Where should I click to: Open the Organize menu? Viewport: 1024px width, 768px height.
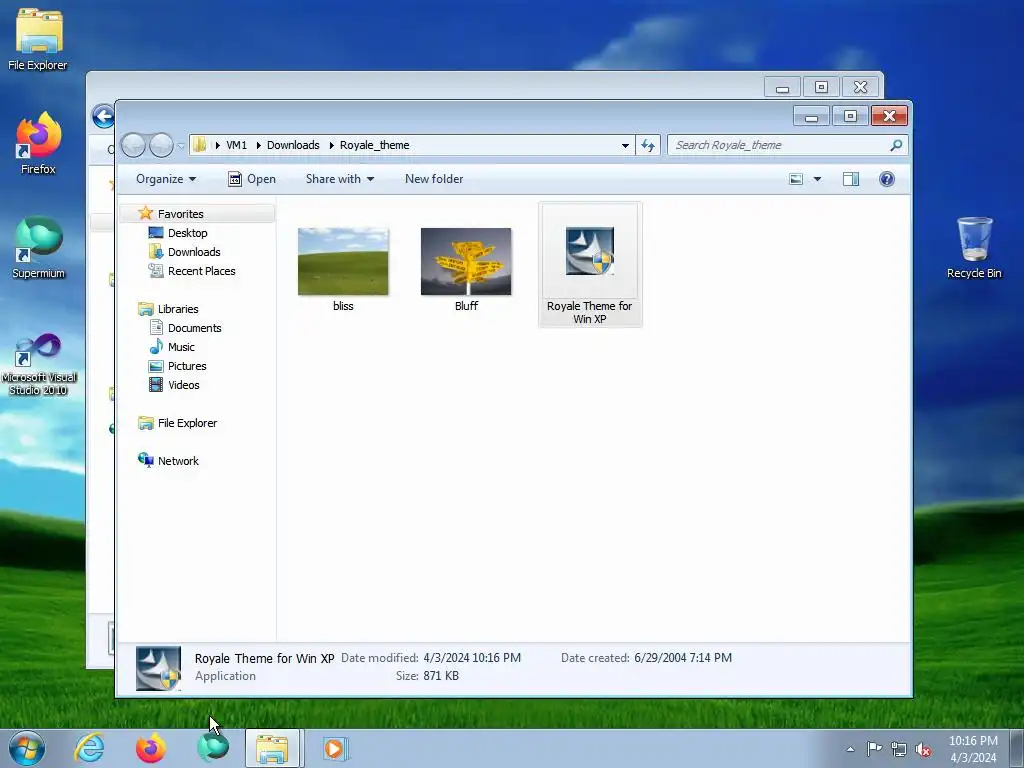click(x=166, y=179)
